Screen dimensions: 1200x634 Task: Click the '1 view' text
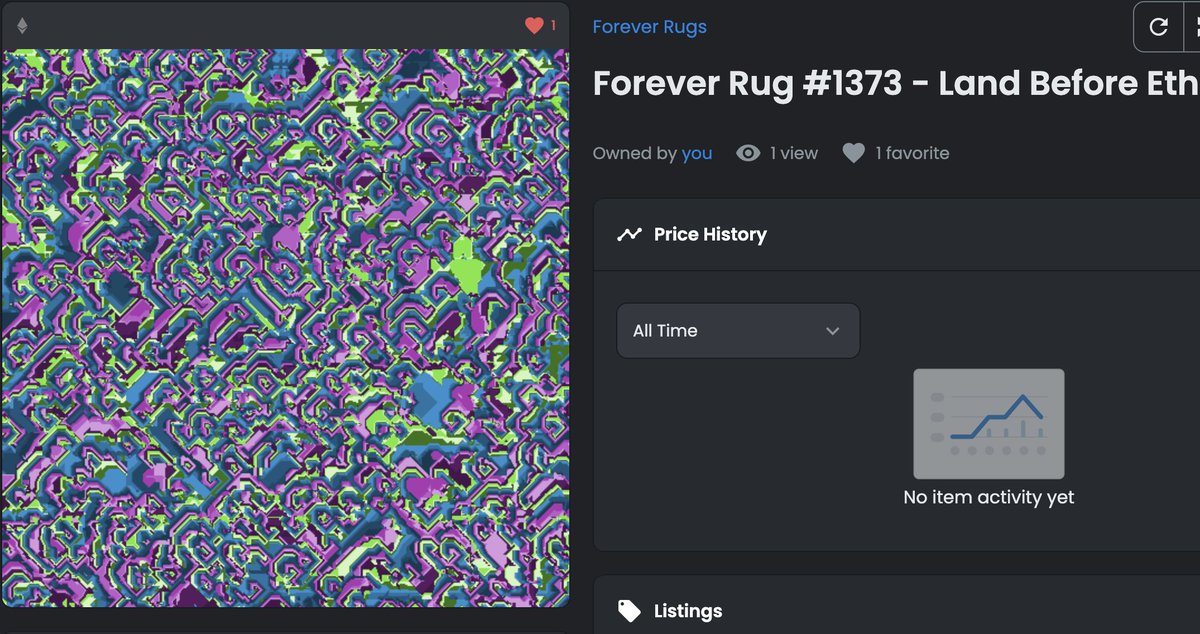pyautogui.click(x=794, y=153)
